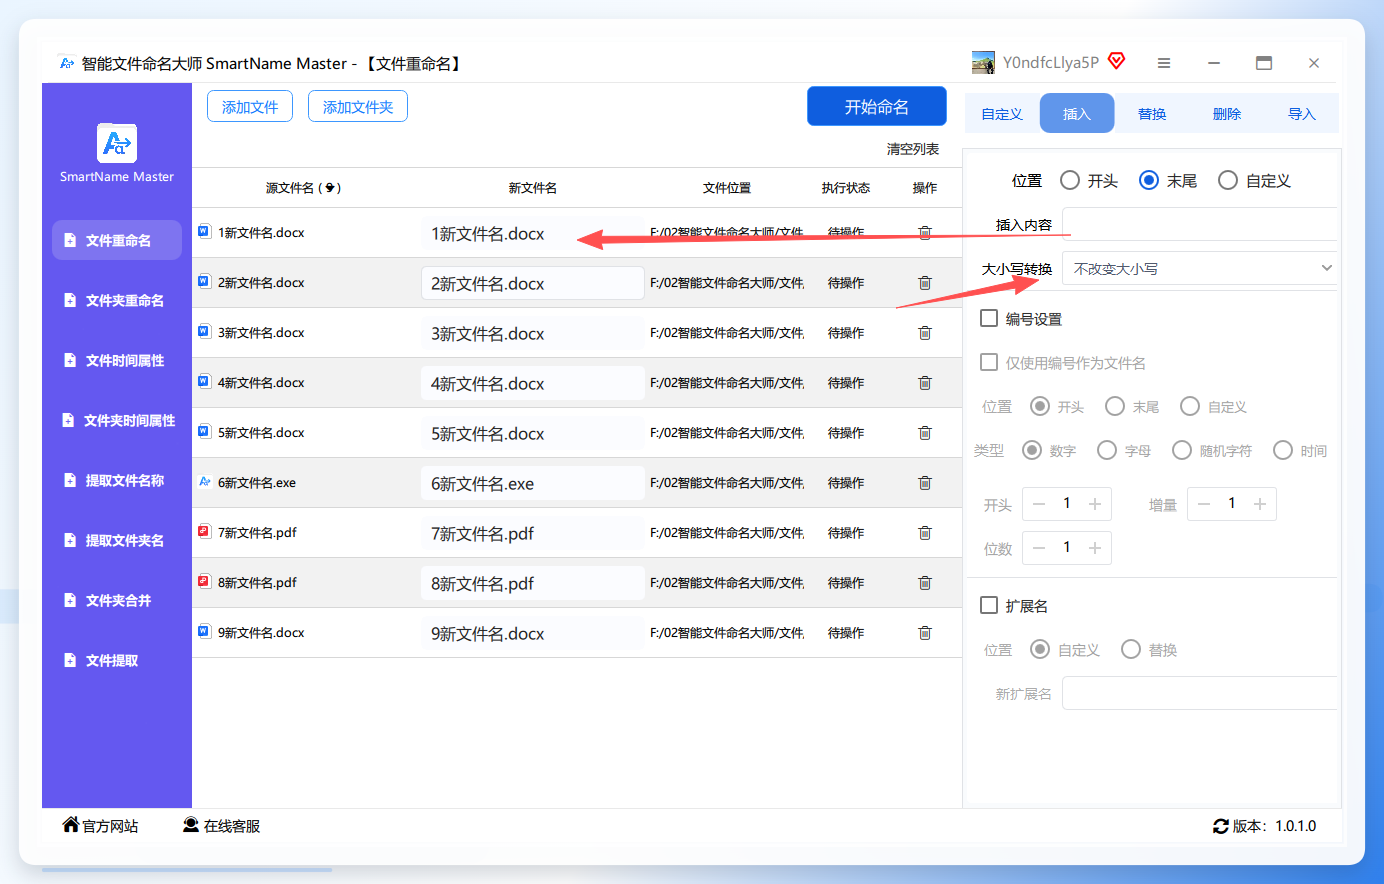Open the 大小写转换 dropdown
The image size is (1384, 884).
pos(1200,268)
